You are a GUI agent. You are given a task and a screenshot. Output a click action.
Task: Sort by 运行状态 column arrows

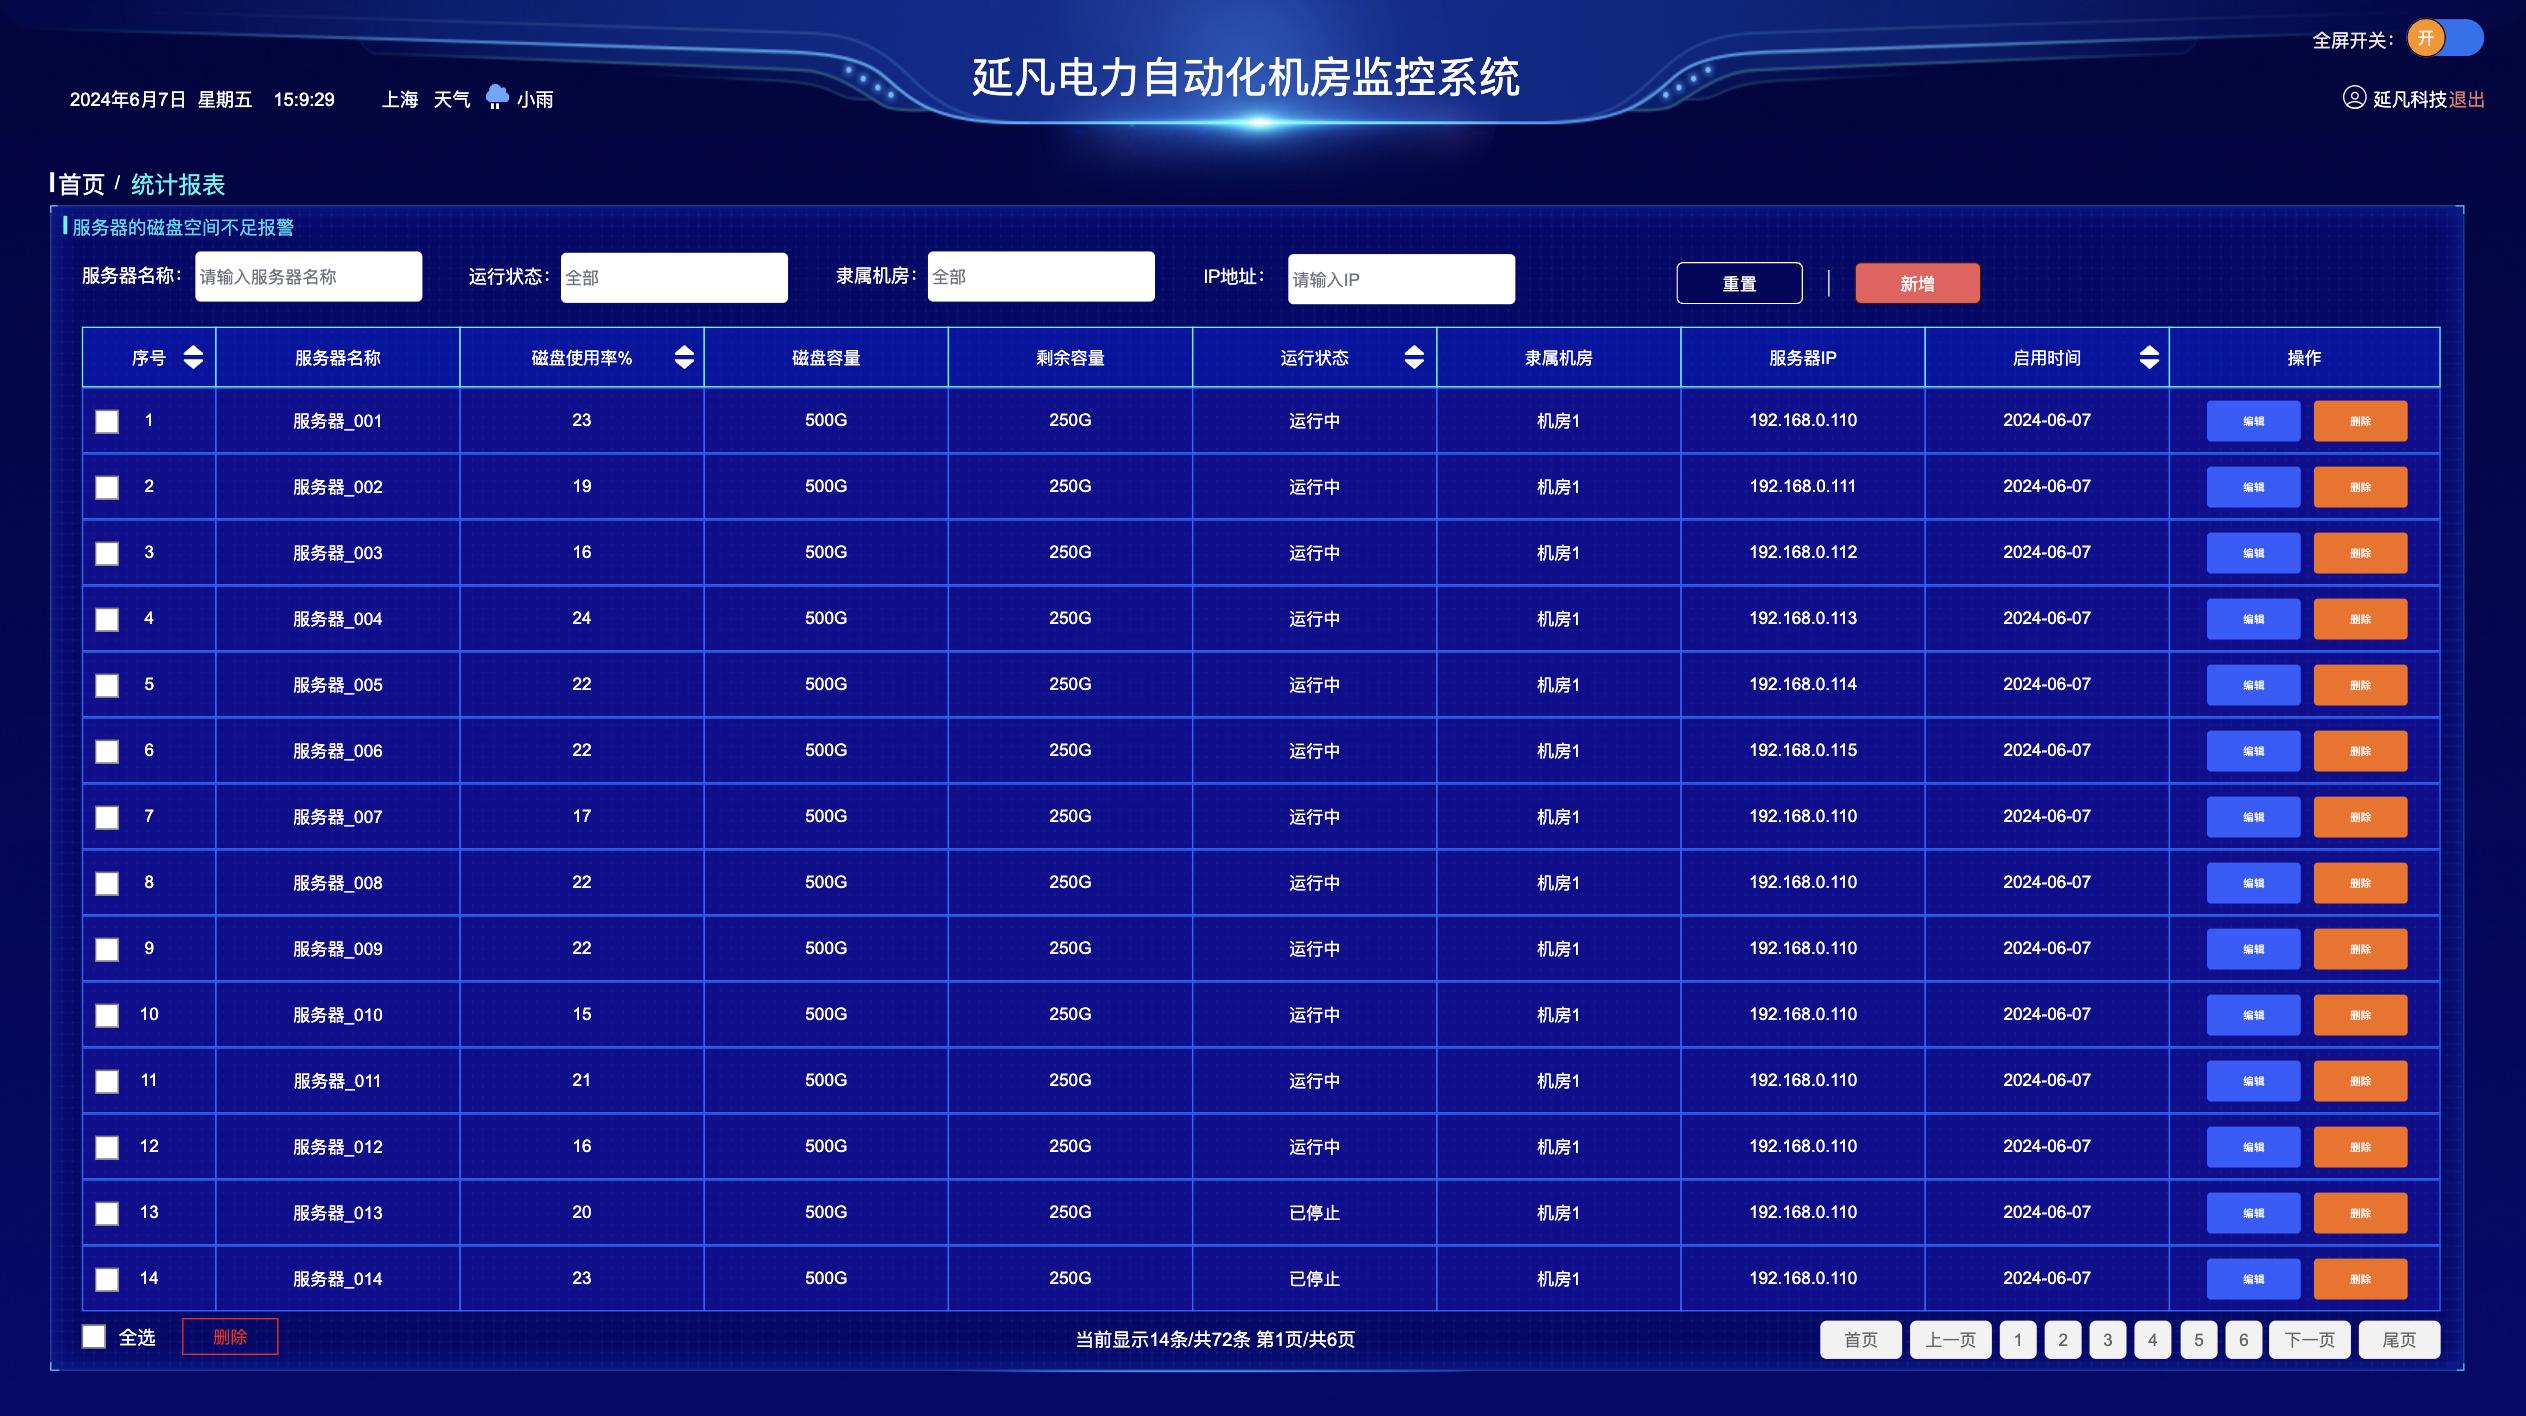1414,357
